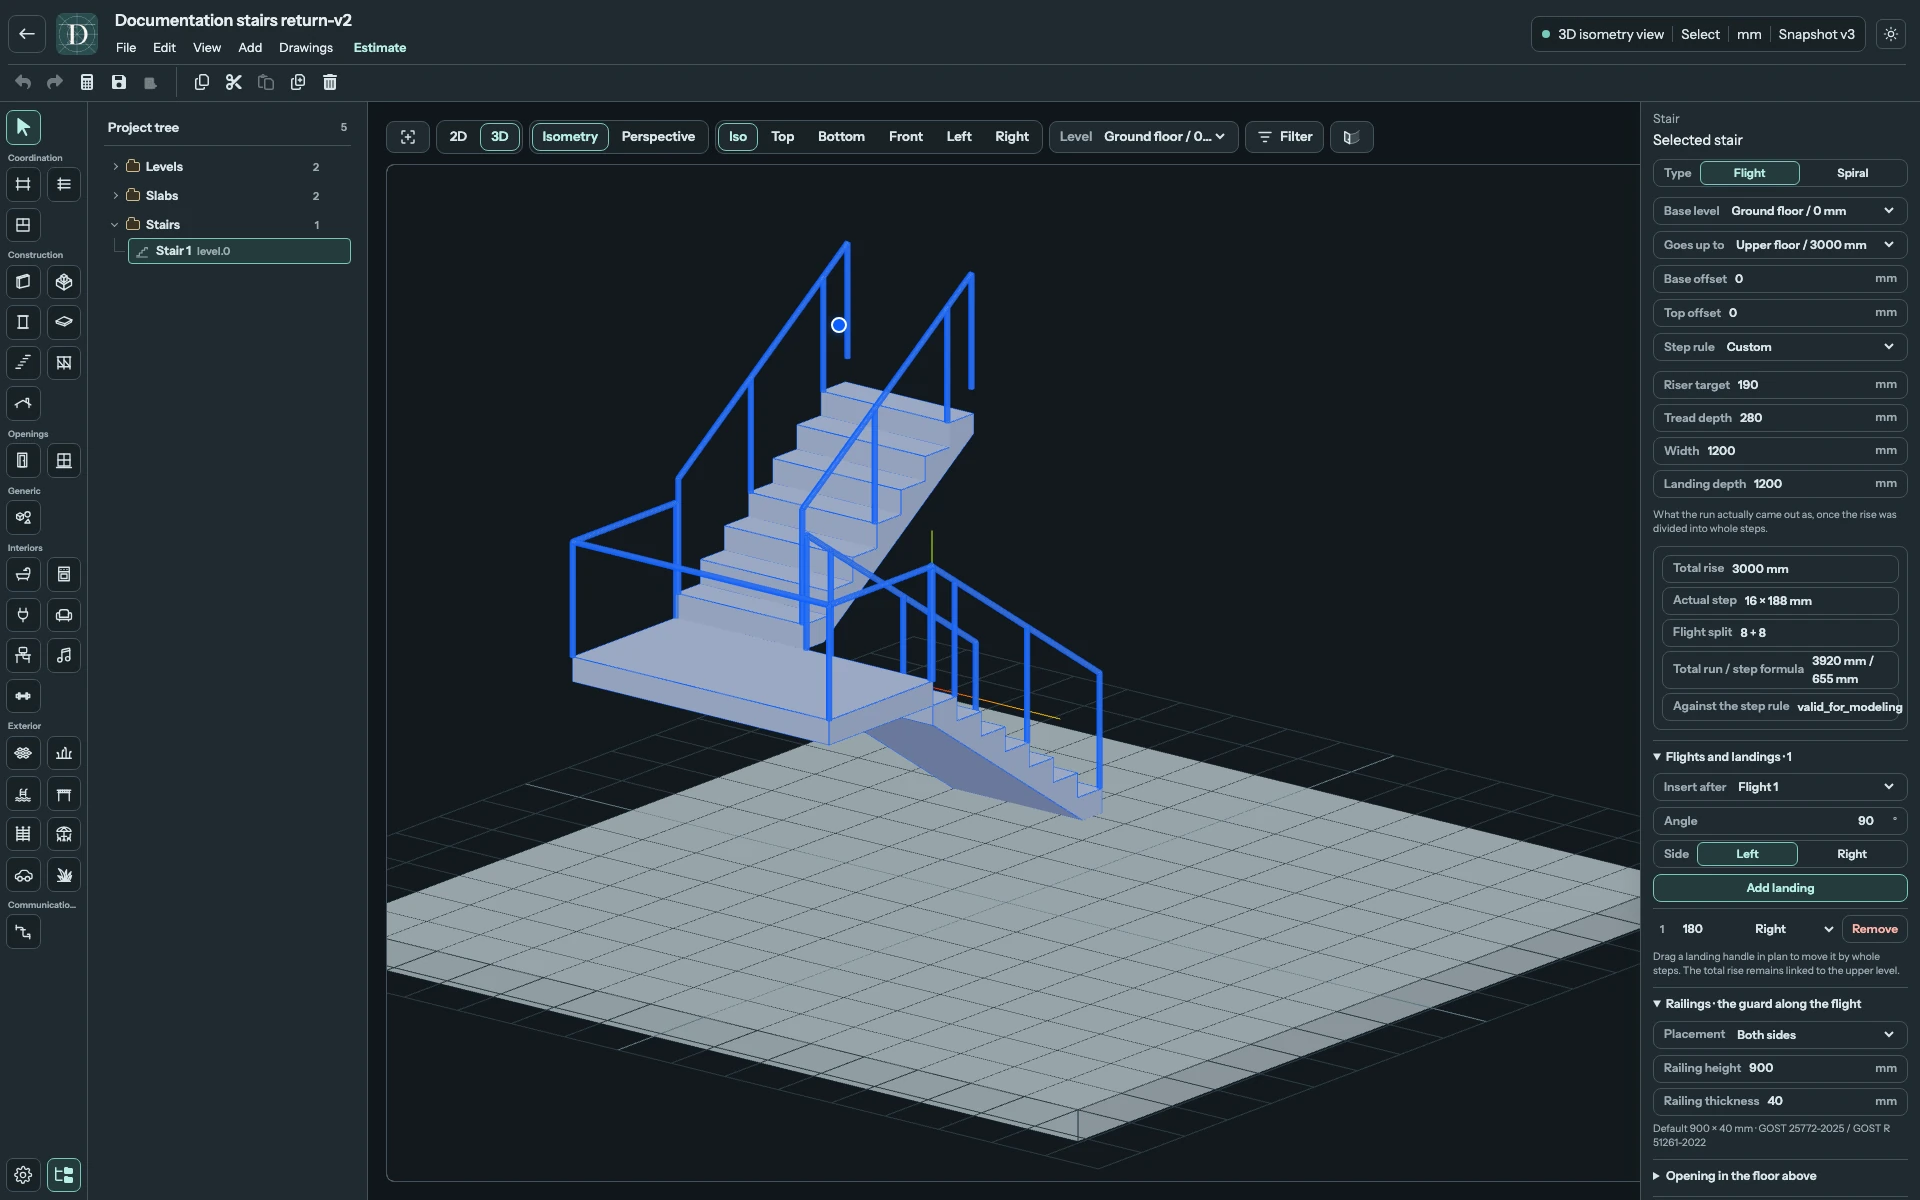Click the redo icon
Screen dimensions: 1920x1200
[55, 82]
